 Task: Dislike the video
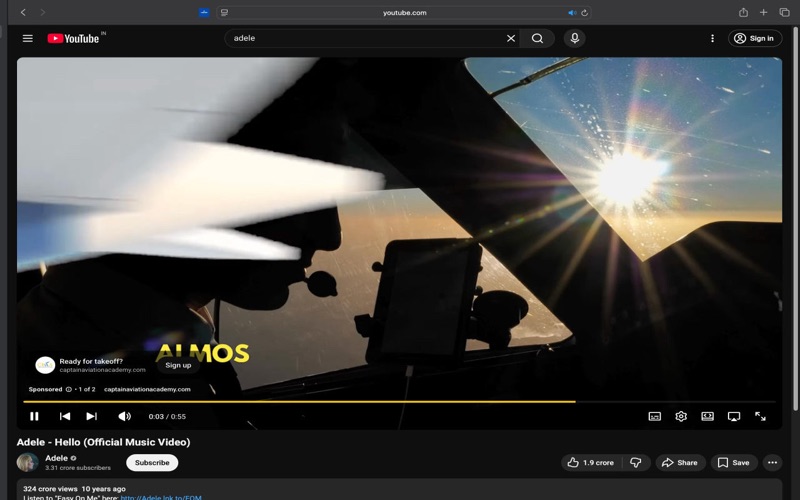point(636,463)
